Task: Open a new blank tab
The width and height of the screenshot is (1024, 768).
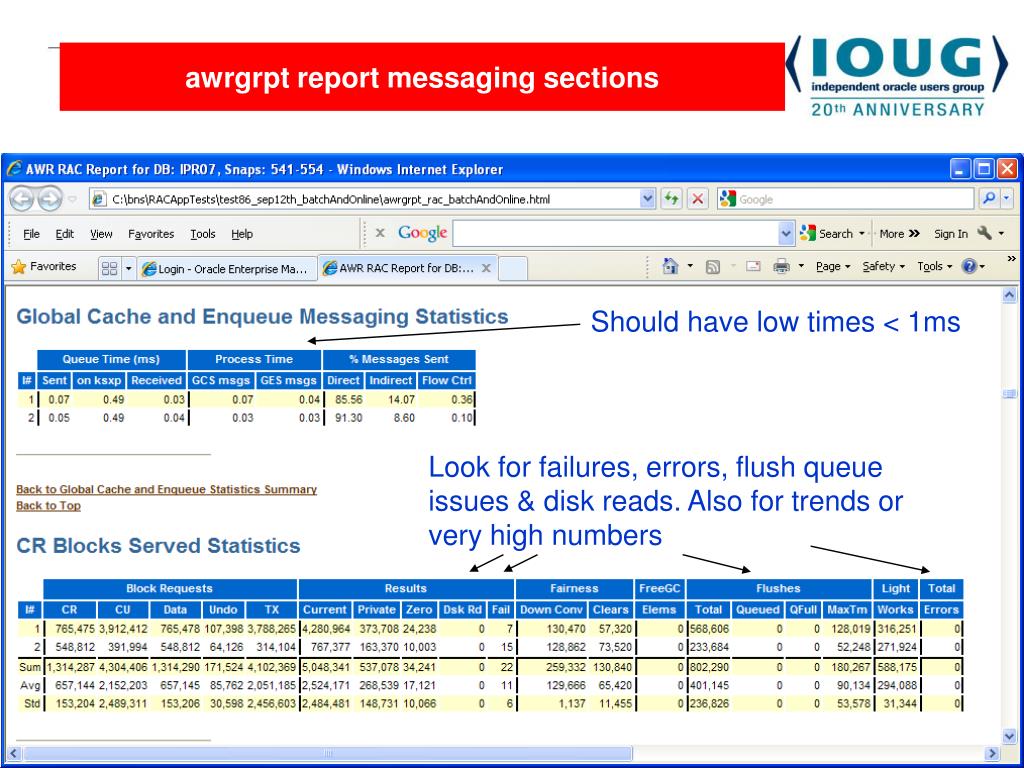Action: [x=513, y=268]
